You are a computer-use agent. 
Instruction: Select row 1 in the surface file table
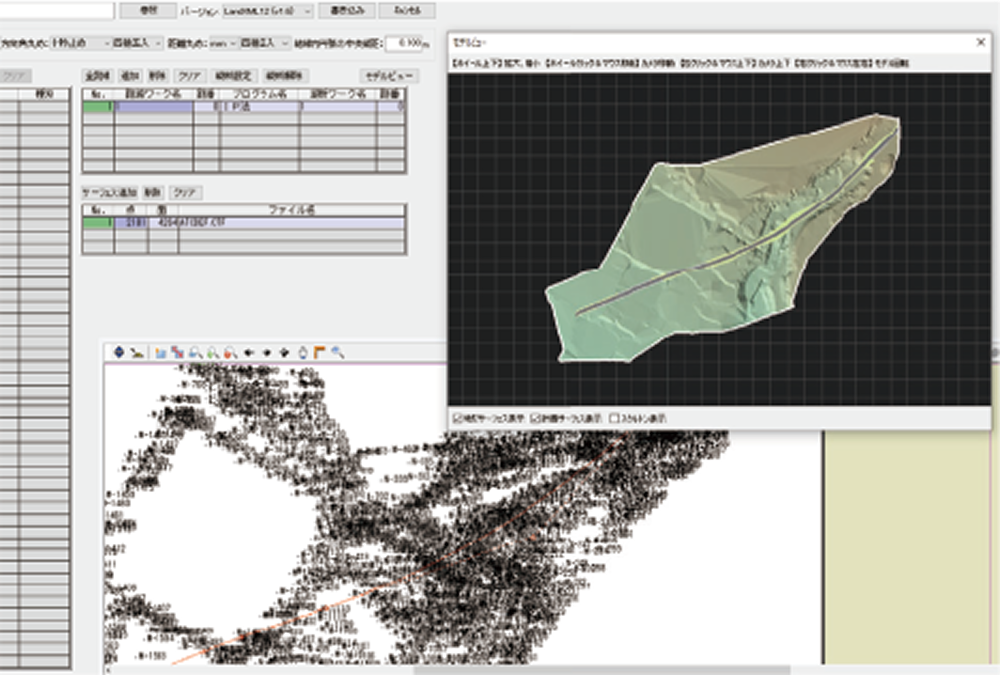tap(244, 223)
